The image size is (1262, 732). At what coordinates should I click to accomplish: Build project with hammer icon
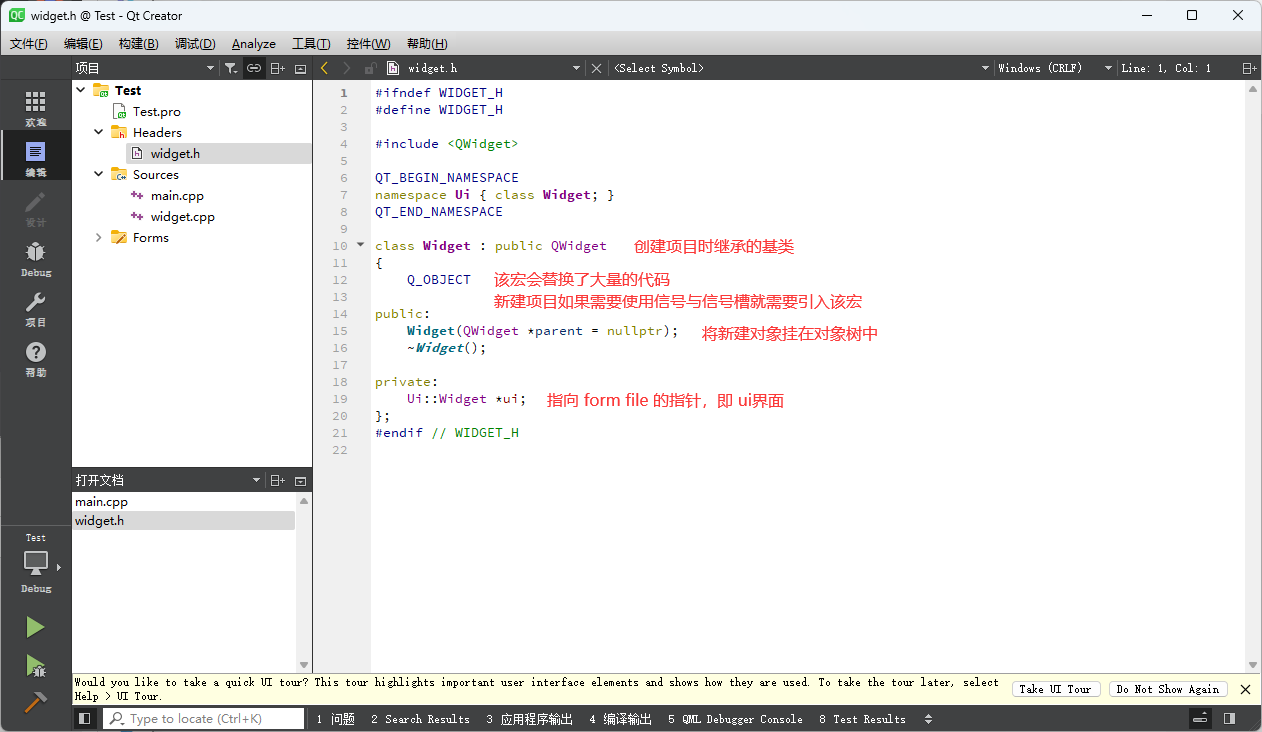point(36,702)
